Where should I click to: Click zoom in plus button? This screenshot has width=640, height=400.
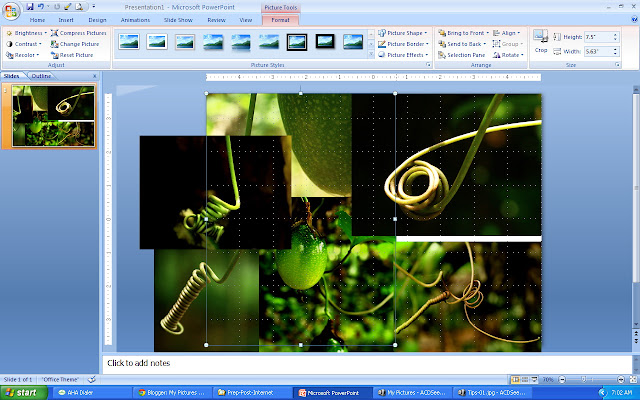(621, 380)
